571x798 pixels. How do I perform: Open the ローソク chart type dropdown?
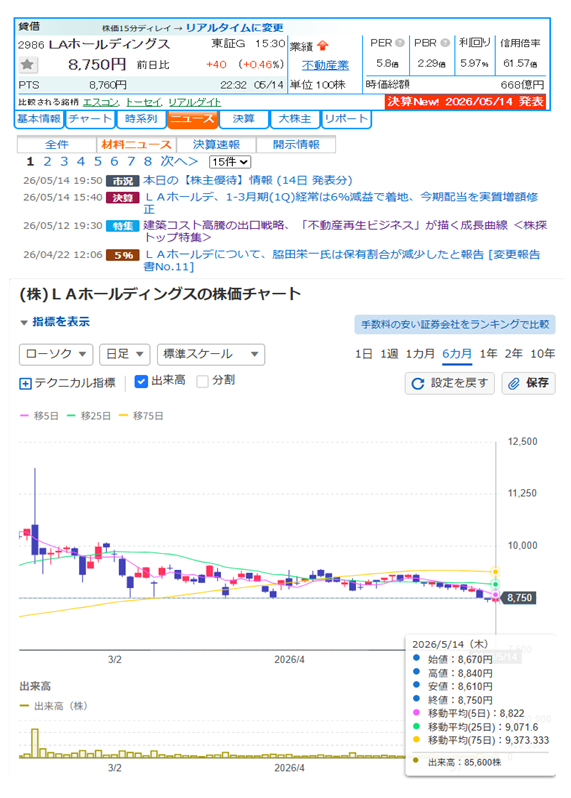(x=56, y=354)
